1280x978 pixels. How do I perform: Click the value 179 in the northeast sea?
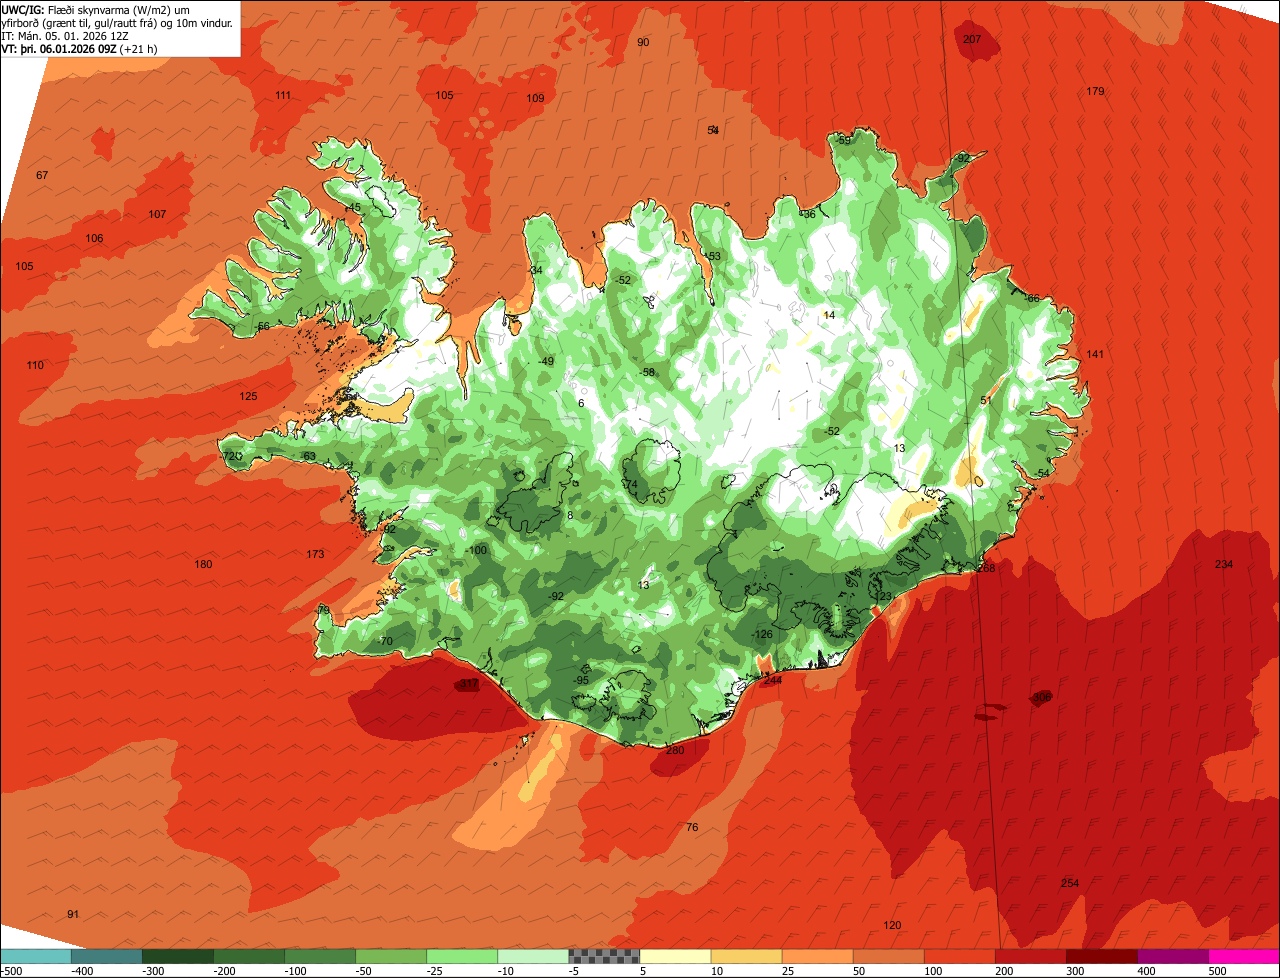tap(1095, 91)
